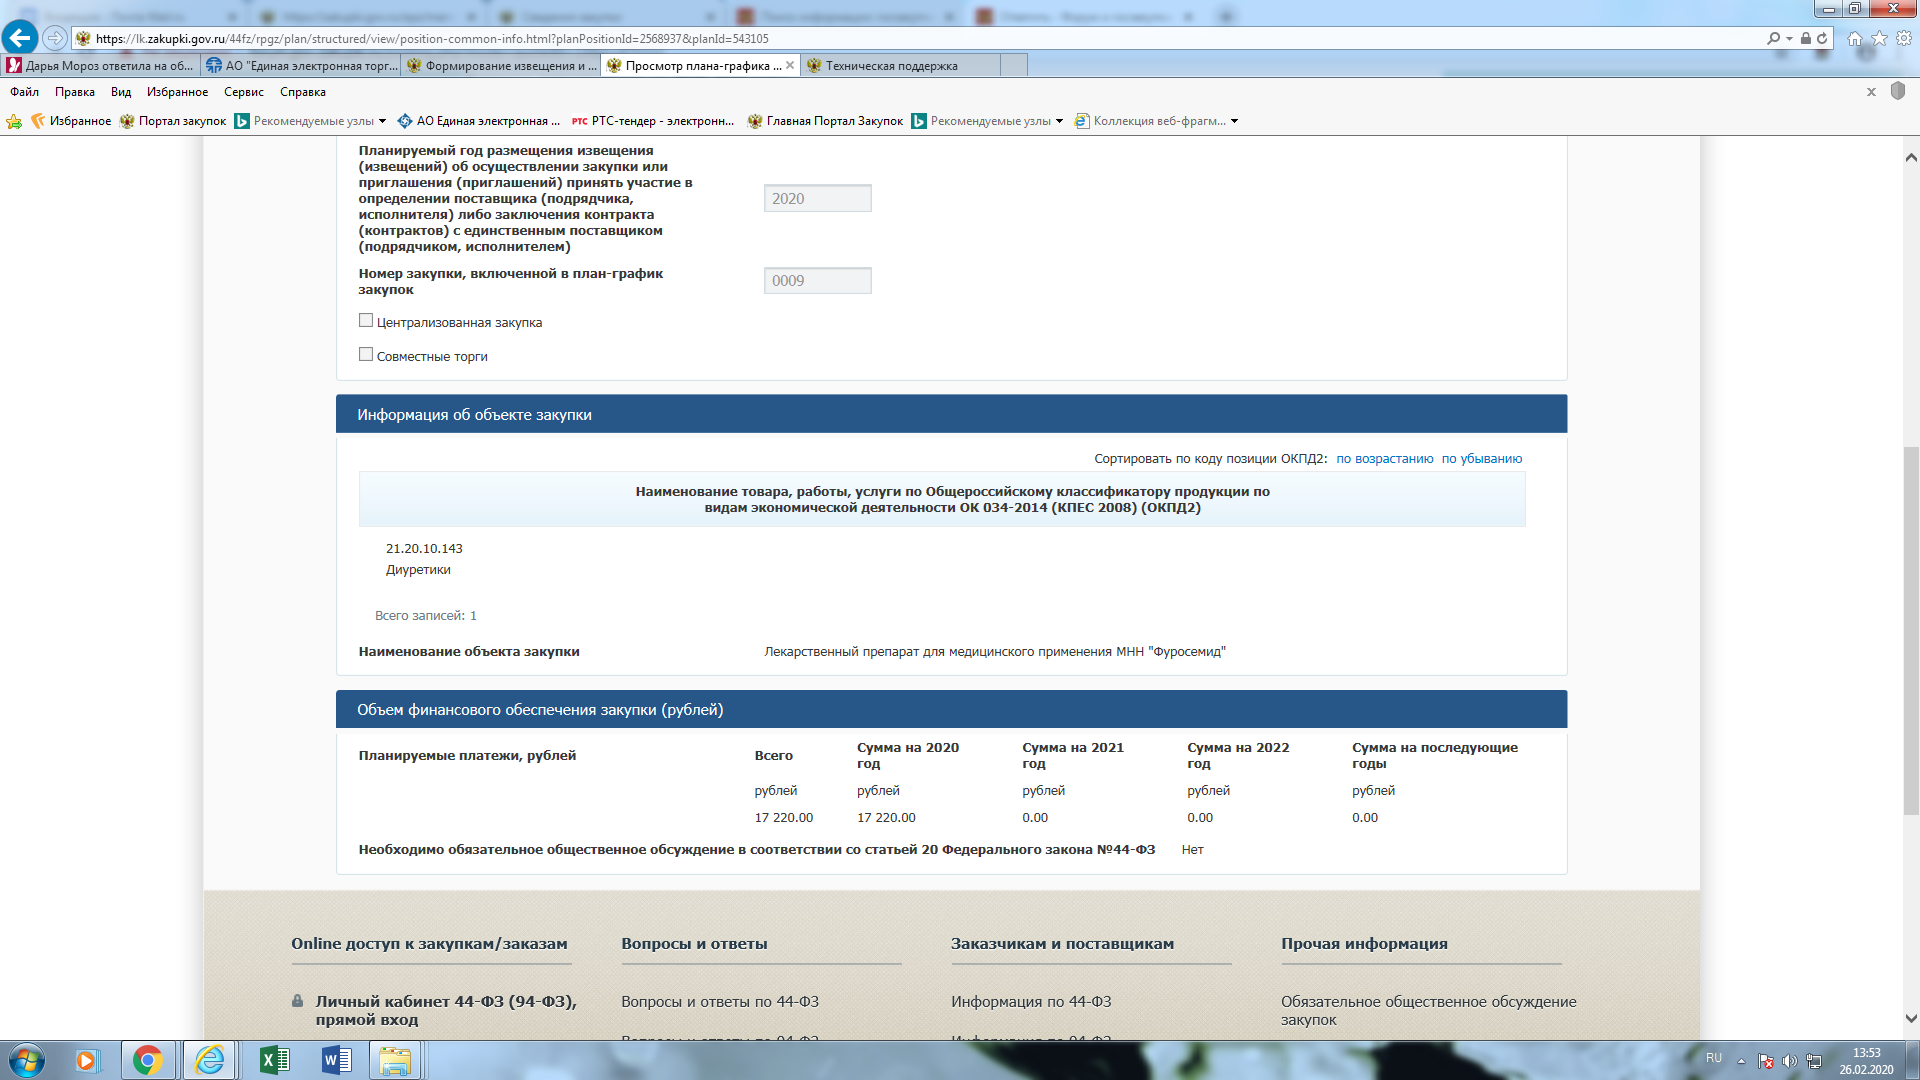The image size is (1920, 1080).
Task: Sort OKPD2 codes по убыванию
Action: 1481,459
